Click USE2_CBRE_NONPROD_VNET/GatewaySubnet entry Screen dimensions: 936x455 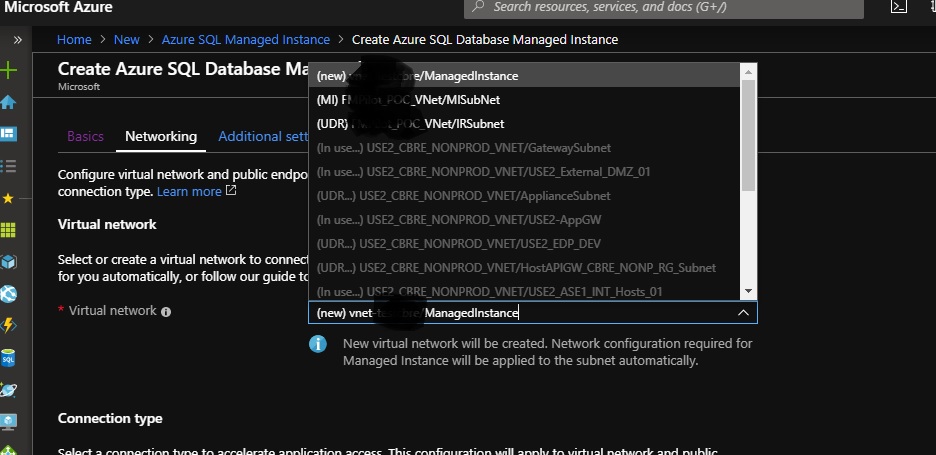pos(524,147)
